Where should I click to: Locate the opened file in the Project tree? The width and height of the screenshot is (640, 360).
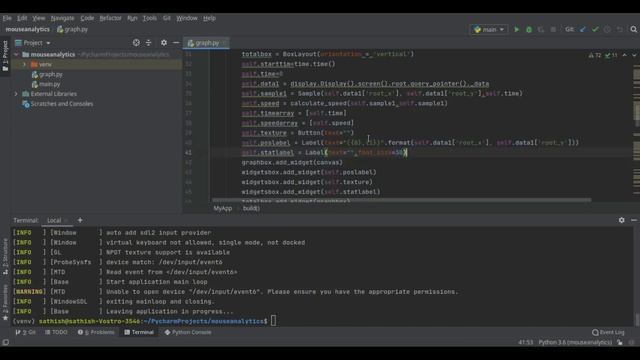[136, 42]
